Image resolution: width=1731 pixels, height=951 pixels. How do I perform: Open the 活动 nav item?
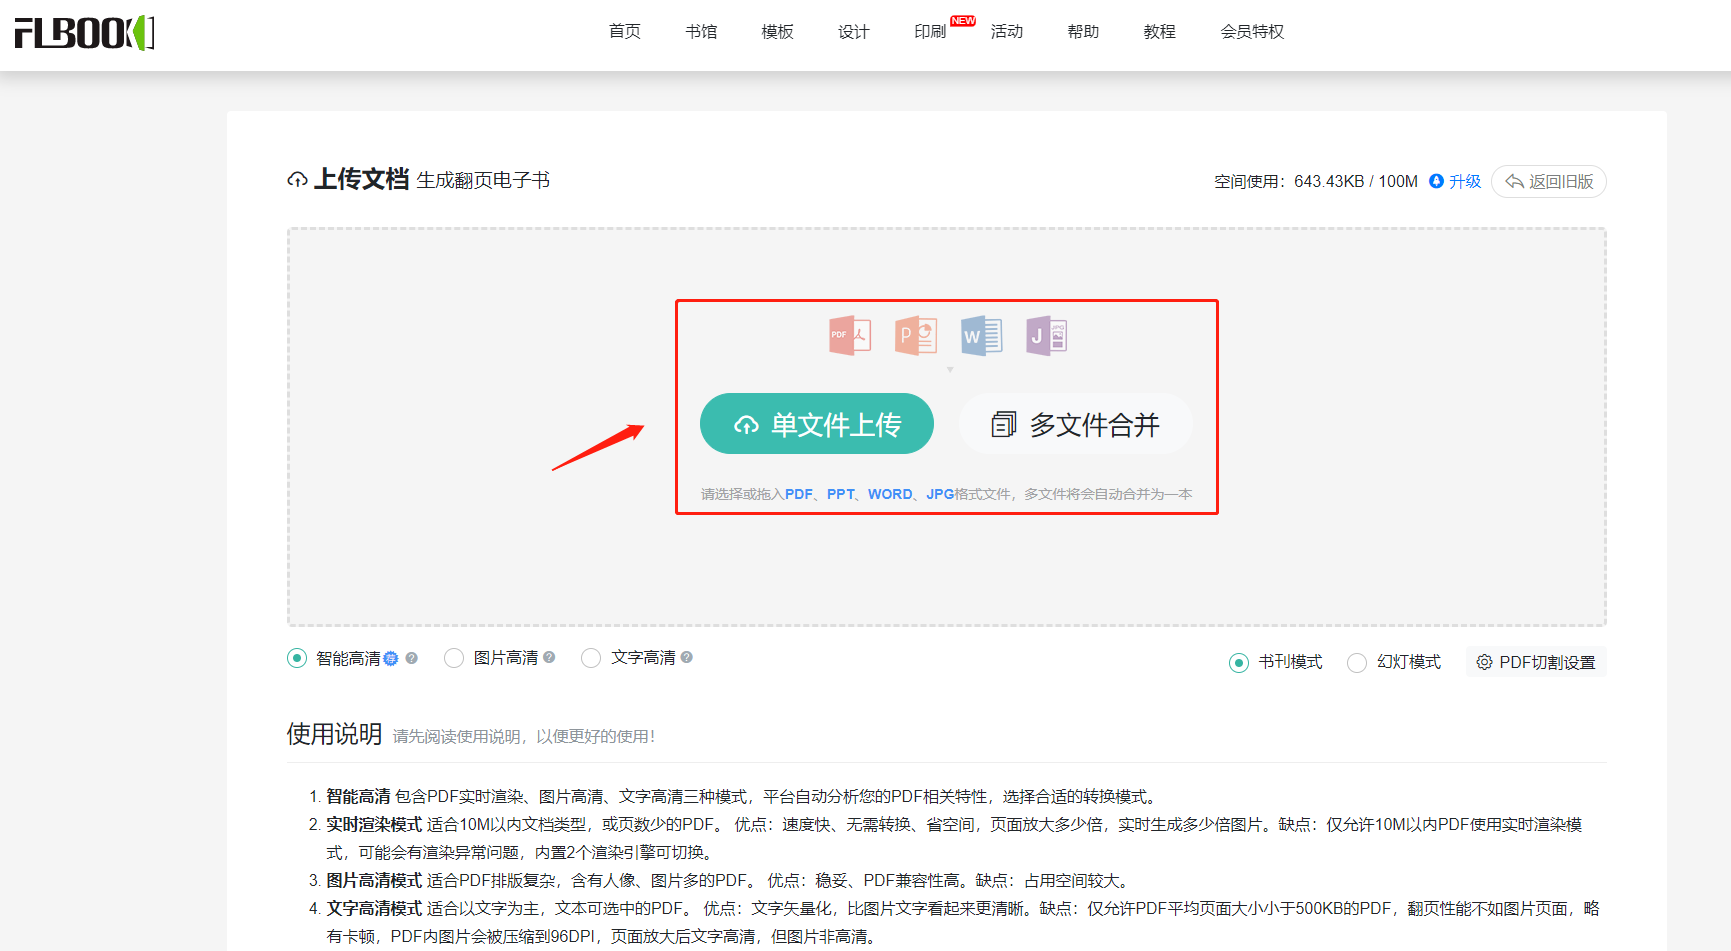[x=1007, y=32]
